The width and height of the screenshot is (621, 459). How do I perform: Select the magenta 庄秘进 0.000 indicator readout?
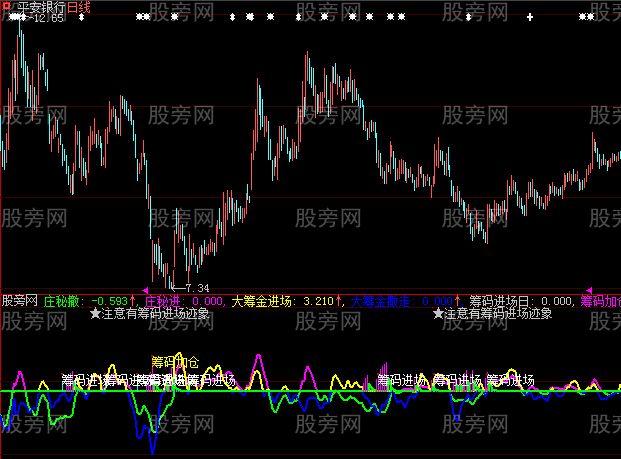pos(184,301)
